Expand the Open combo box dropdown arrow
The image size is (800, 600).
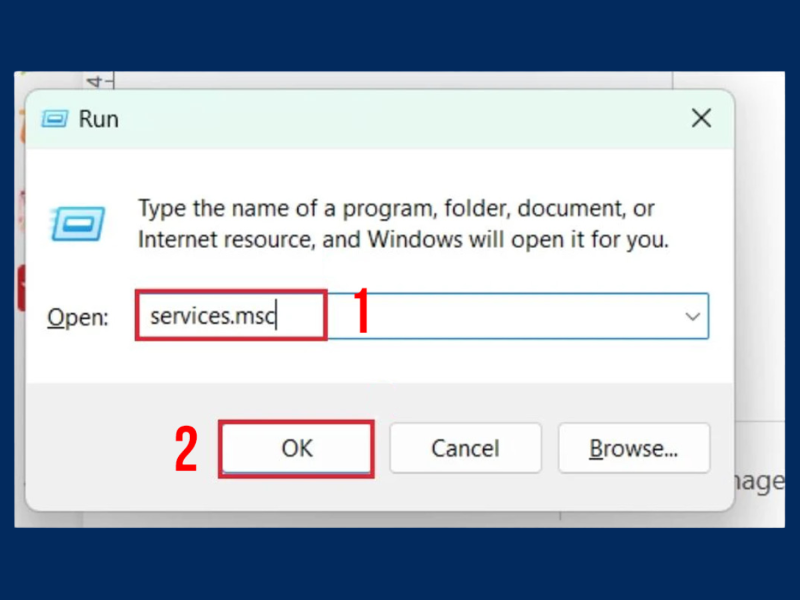[x=692, y=316]
